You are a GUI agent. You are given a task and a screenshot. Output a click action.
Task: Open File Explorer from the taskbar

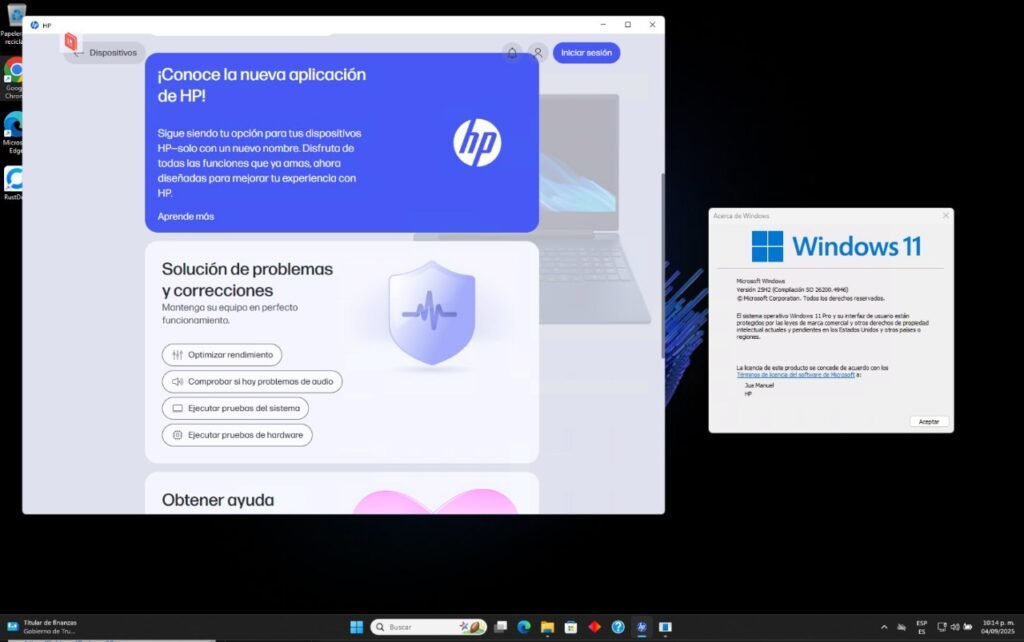pyautogui.click(x=547, y=627)
